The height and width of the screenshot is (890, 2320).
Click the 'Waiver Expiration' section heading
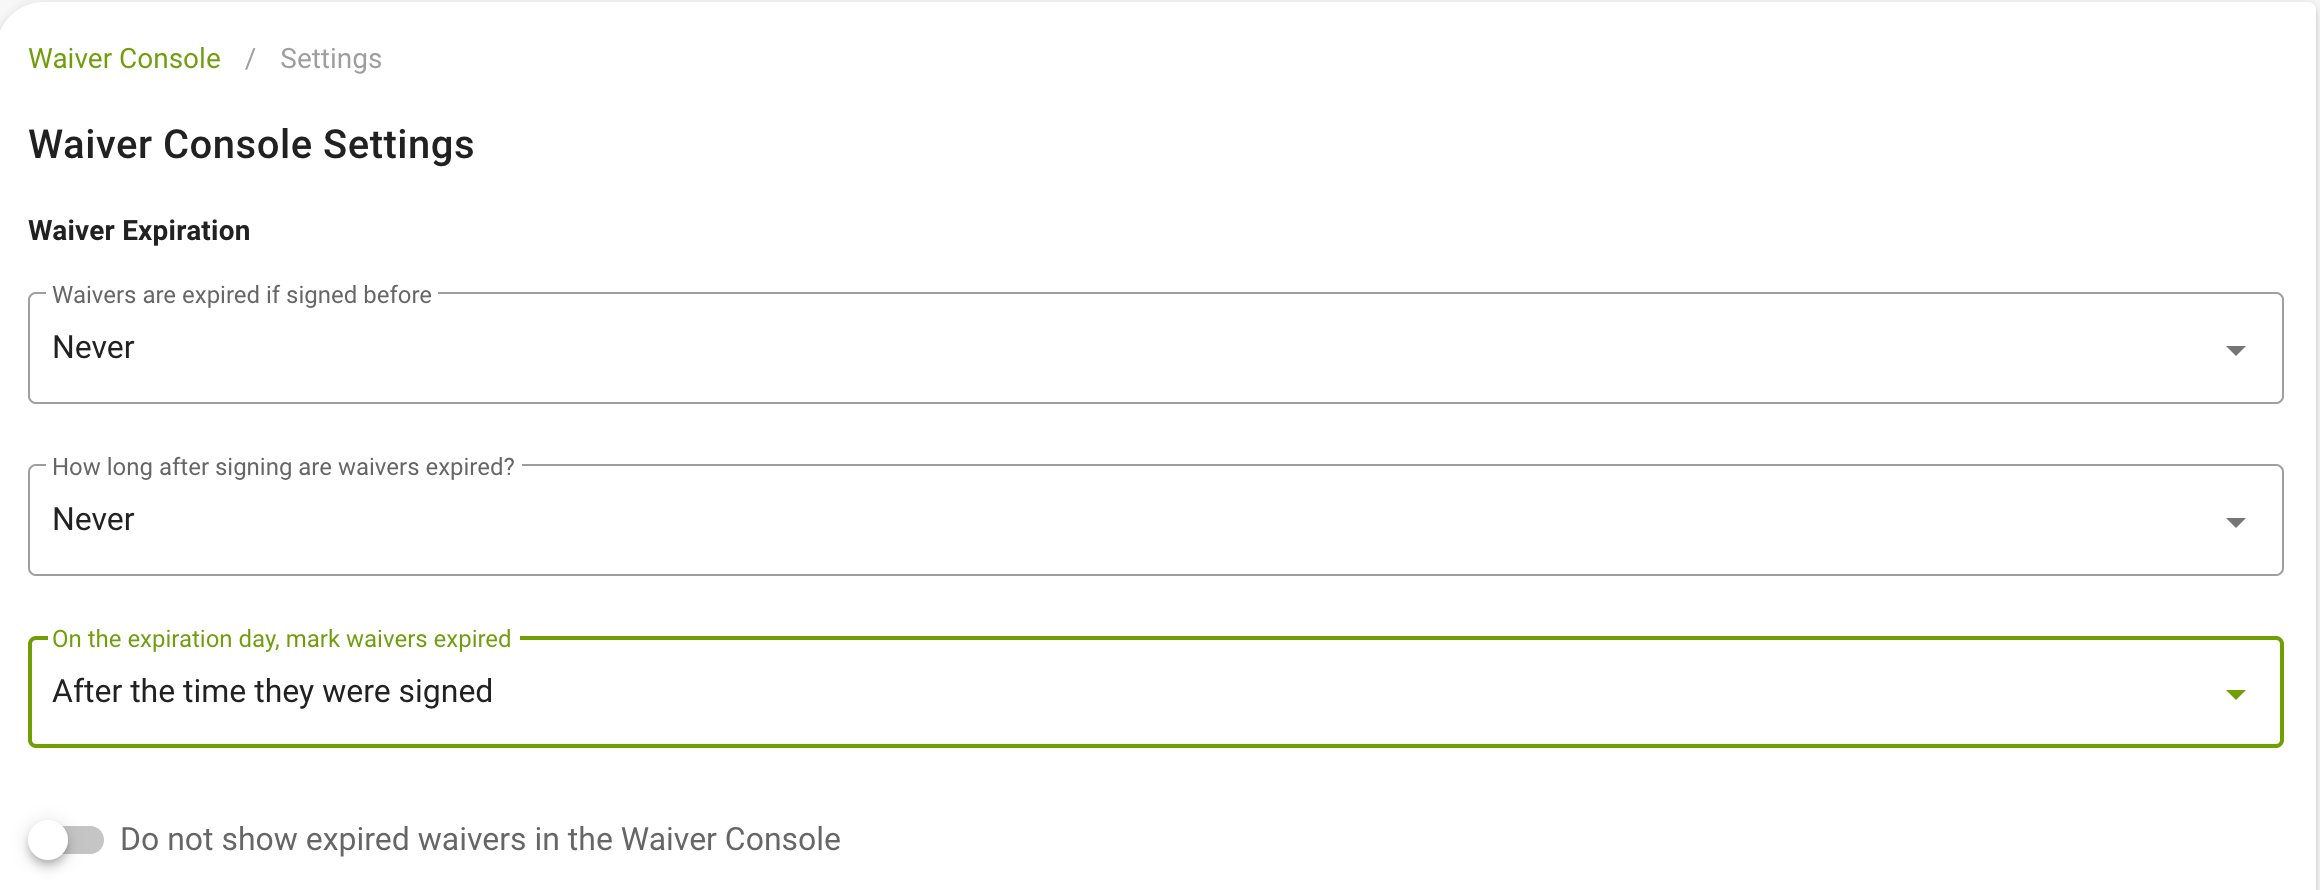139,230
